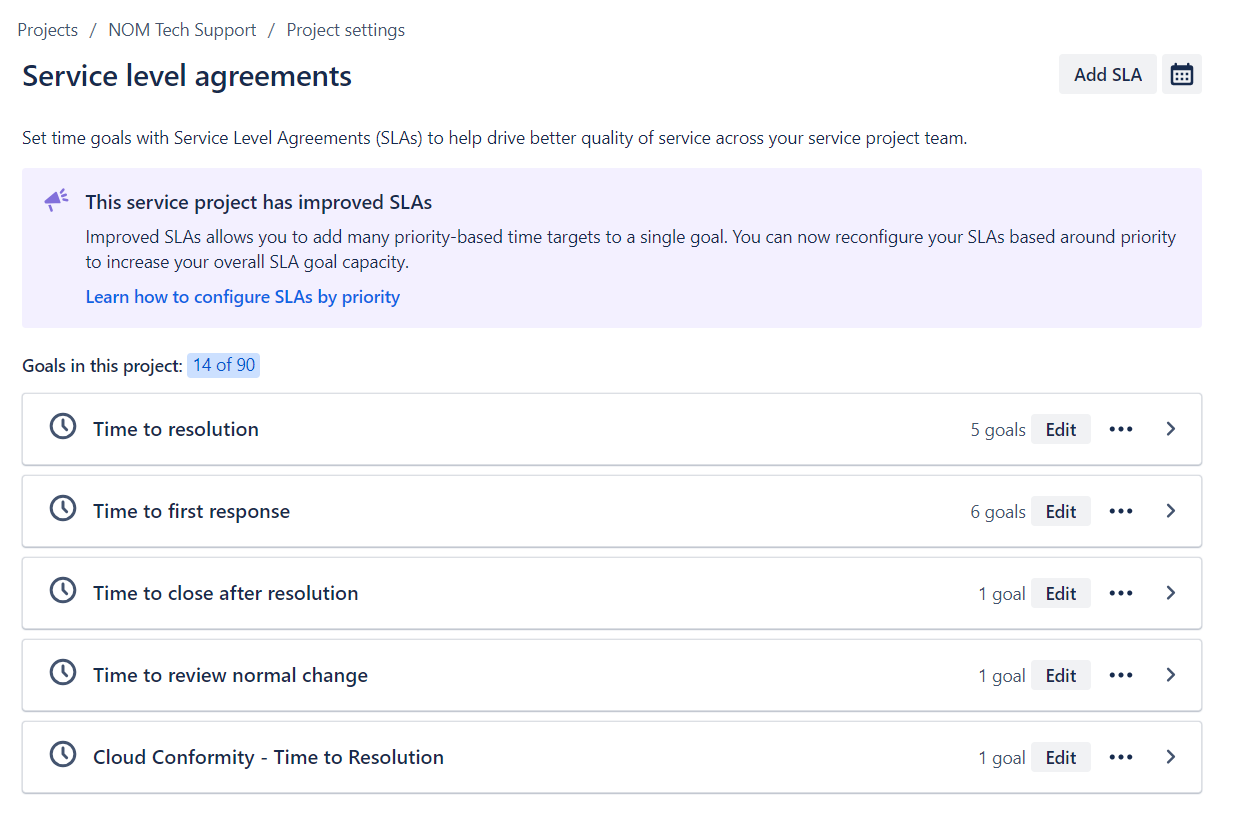Expand Time to close after resolution chevron

[1171, 593]
